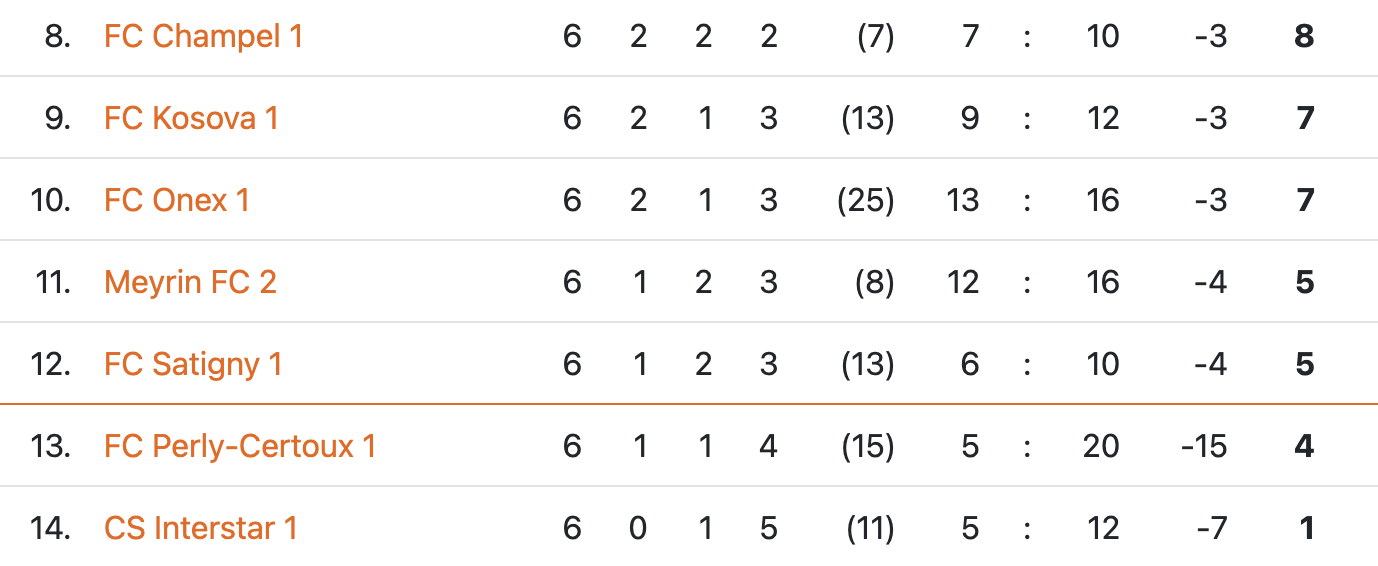Screen dimensions: 1378x566
Task: Click the rank number 14 in standings
Action: (50, 529)
